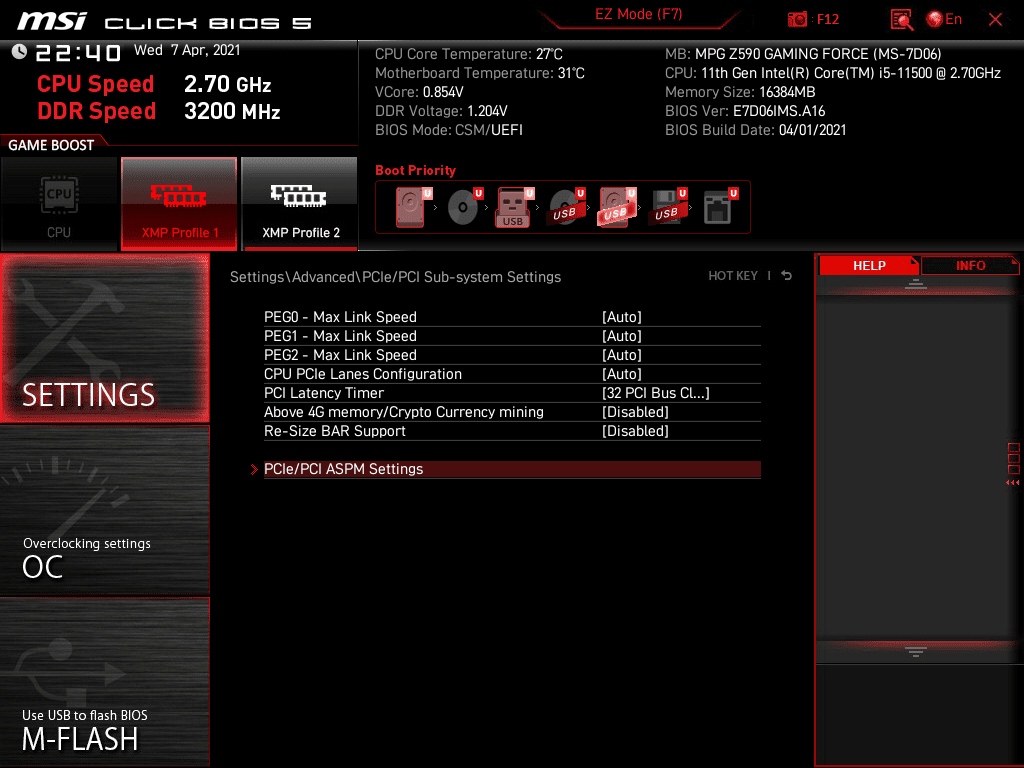The width and height of the screenshot is (1024, 768).
Task: Toggle the CPU Game Boost button
Action: (x=59, y=204)
